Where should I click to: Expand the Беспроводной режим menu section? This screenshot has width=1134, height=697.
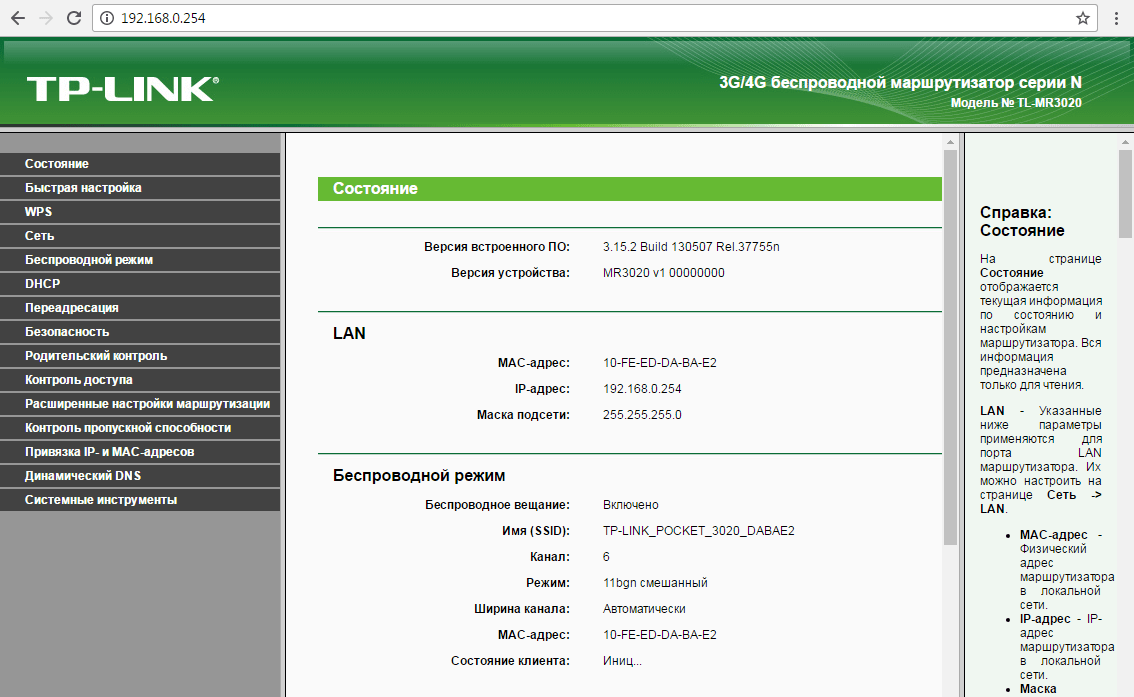click(89, 260)
